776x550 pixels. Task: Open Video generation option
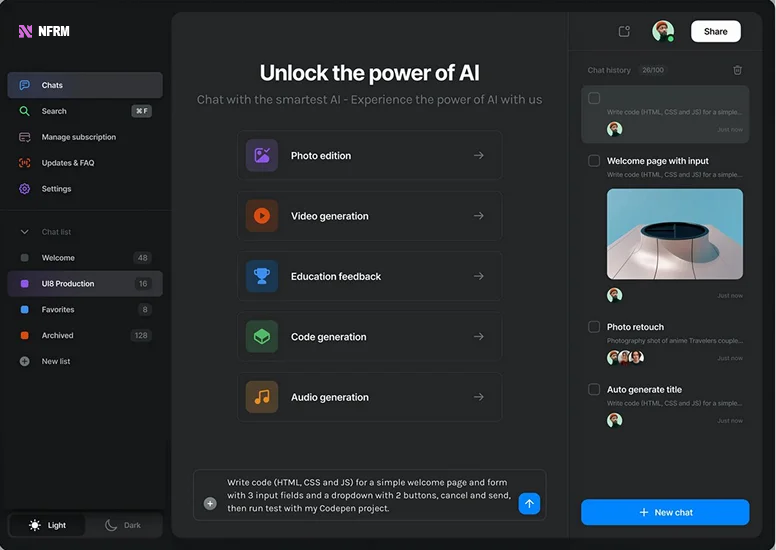[370, 216]
